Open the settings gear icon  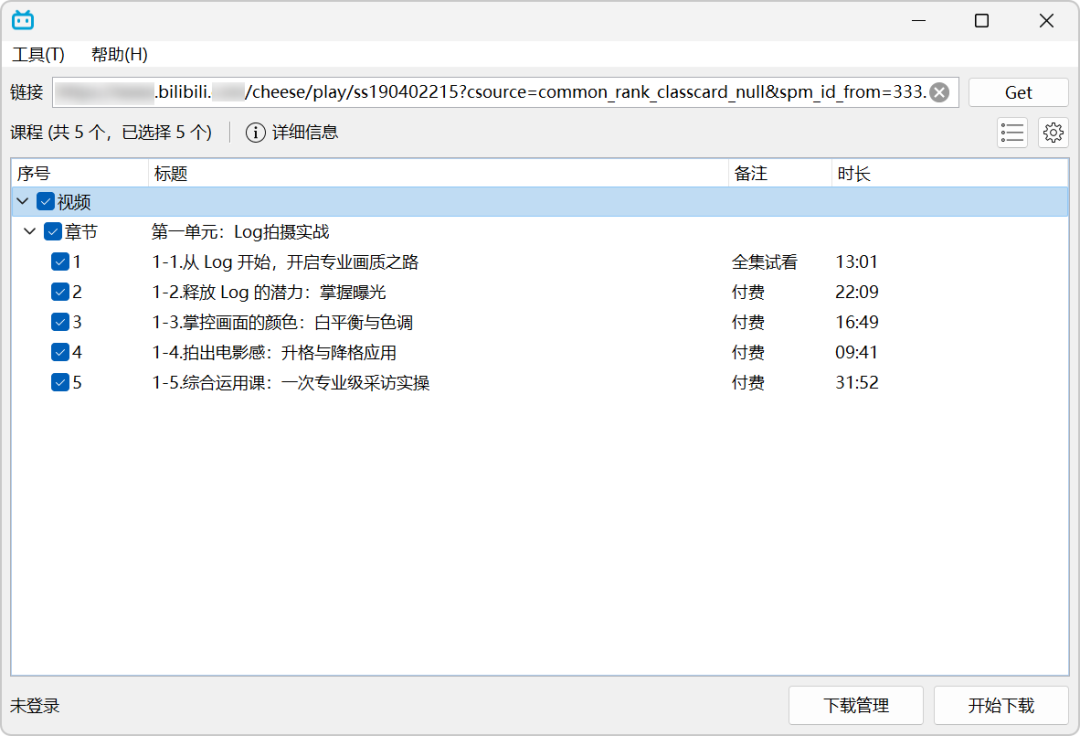[1052, 132]
